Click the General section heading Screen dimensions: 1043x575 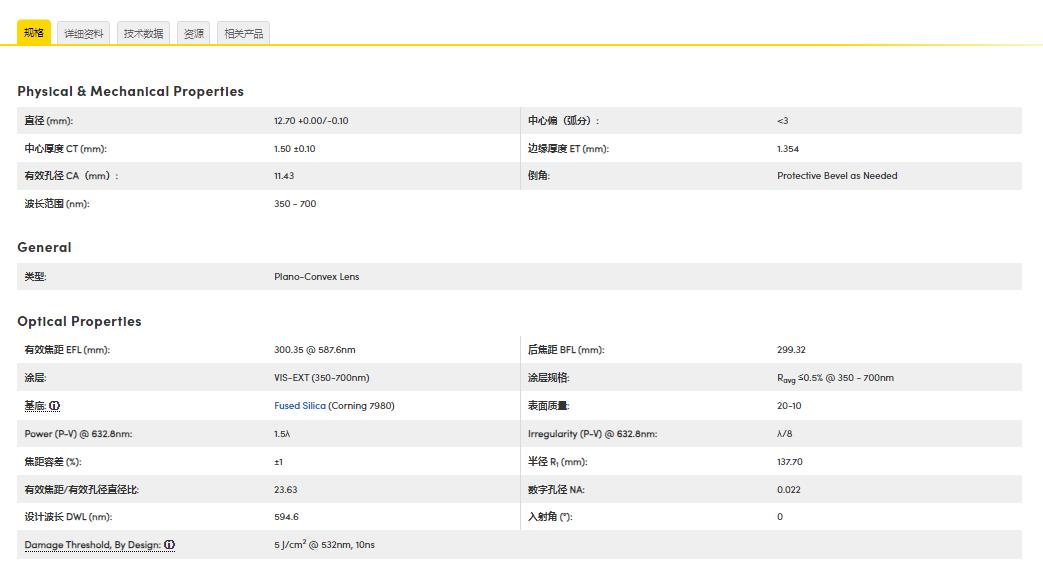click(x=44, y=248)
